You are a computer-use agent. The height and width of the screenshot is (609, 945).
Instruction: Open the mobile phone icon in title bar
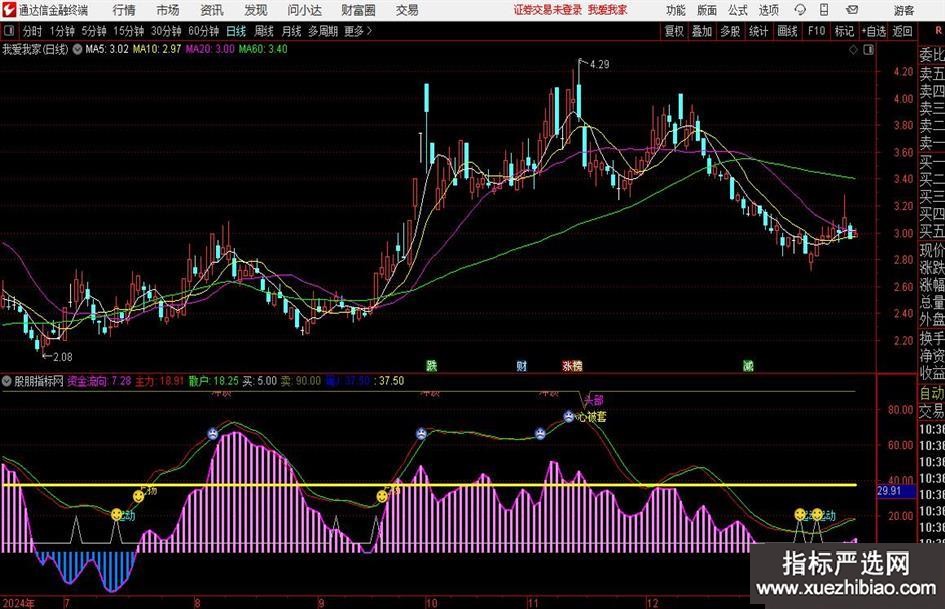[824, 10]
